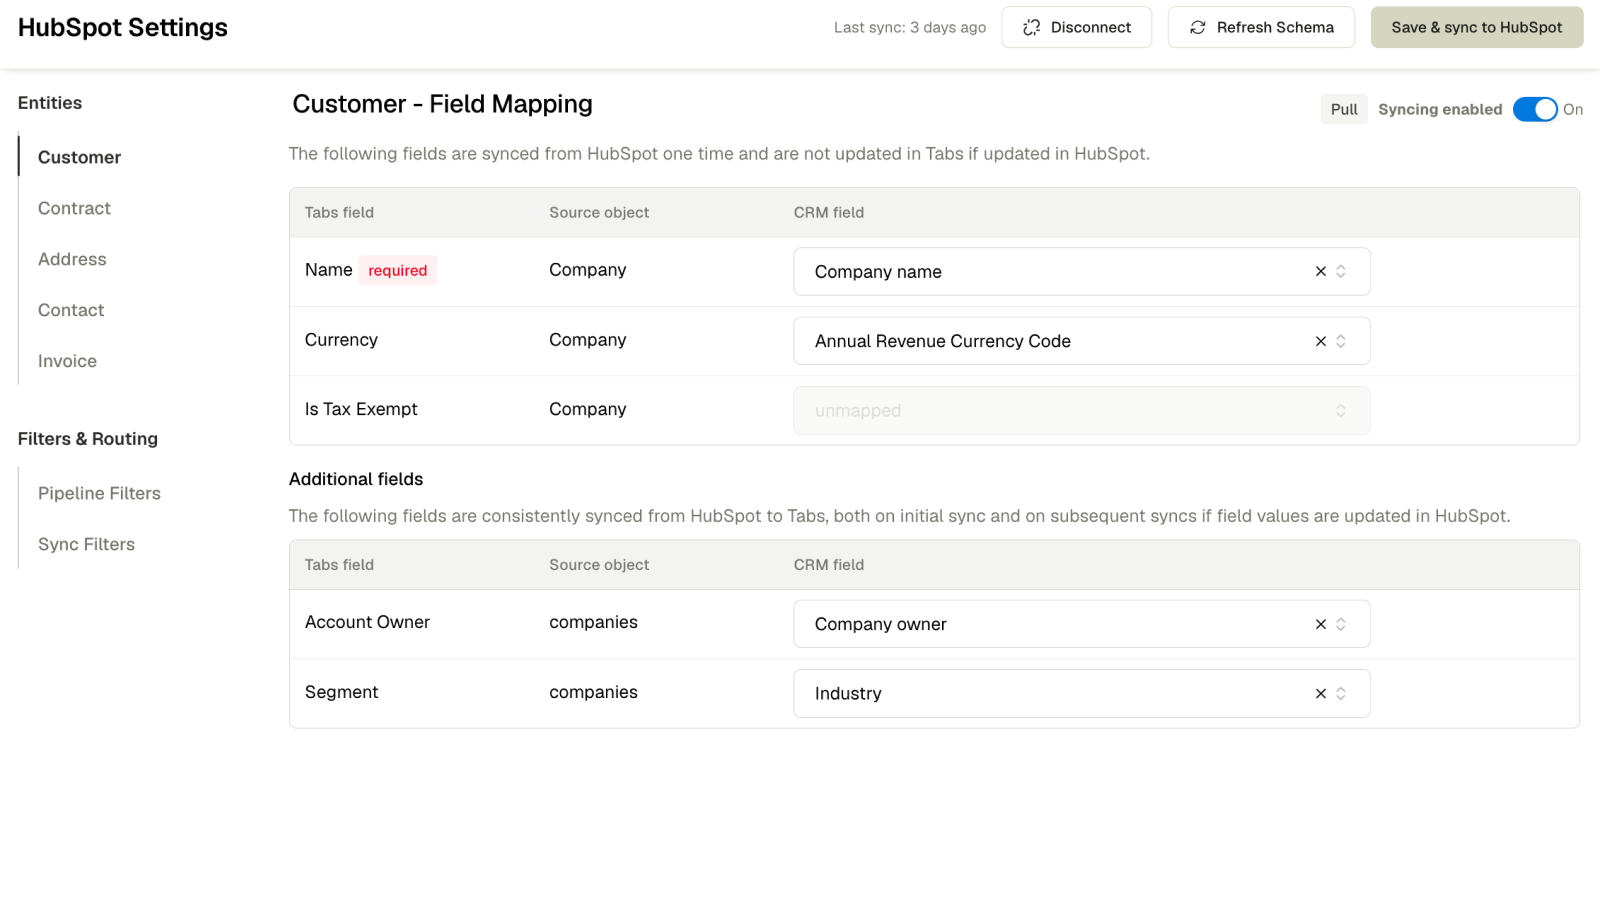Click Save & sync to HubSpot
This screenshot has height=900, width=1600.
click(1476, 27)
